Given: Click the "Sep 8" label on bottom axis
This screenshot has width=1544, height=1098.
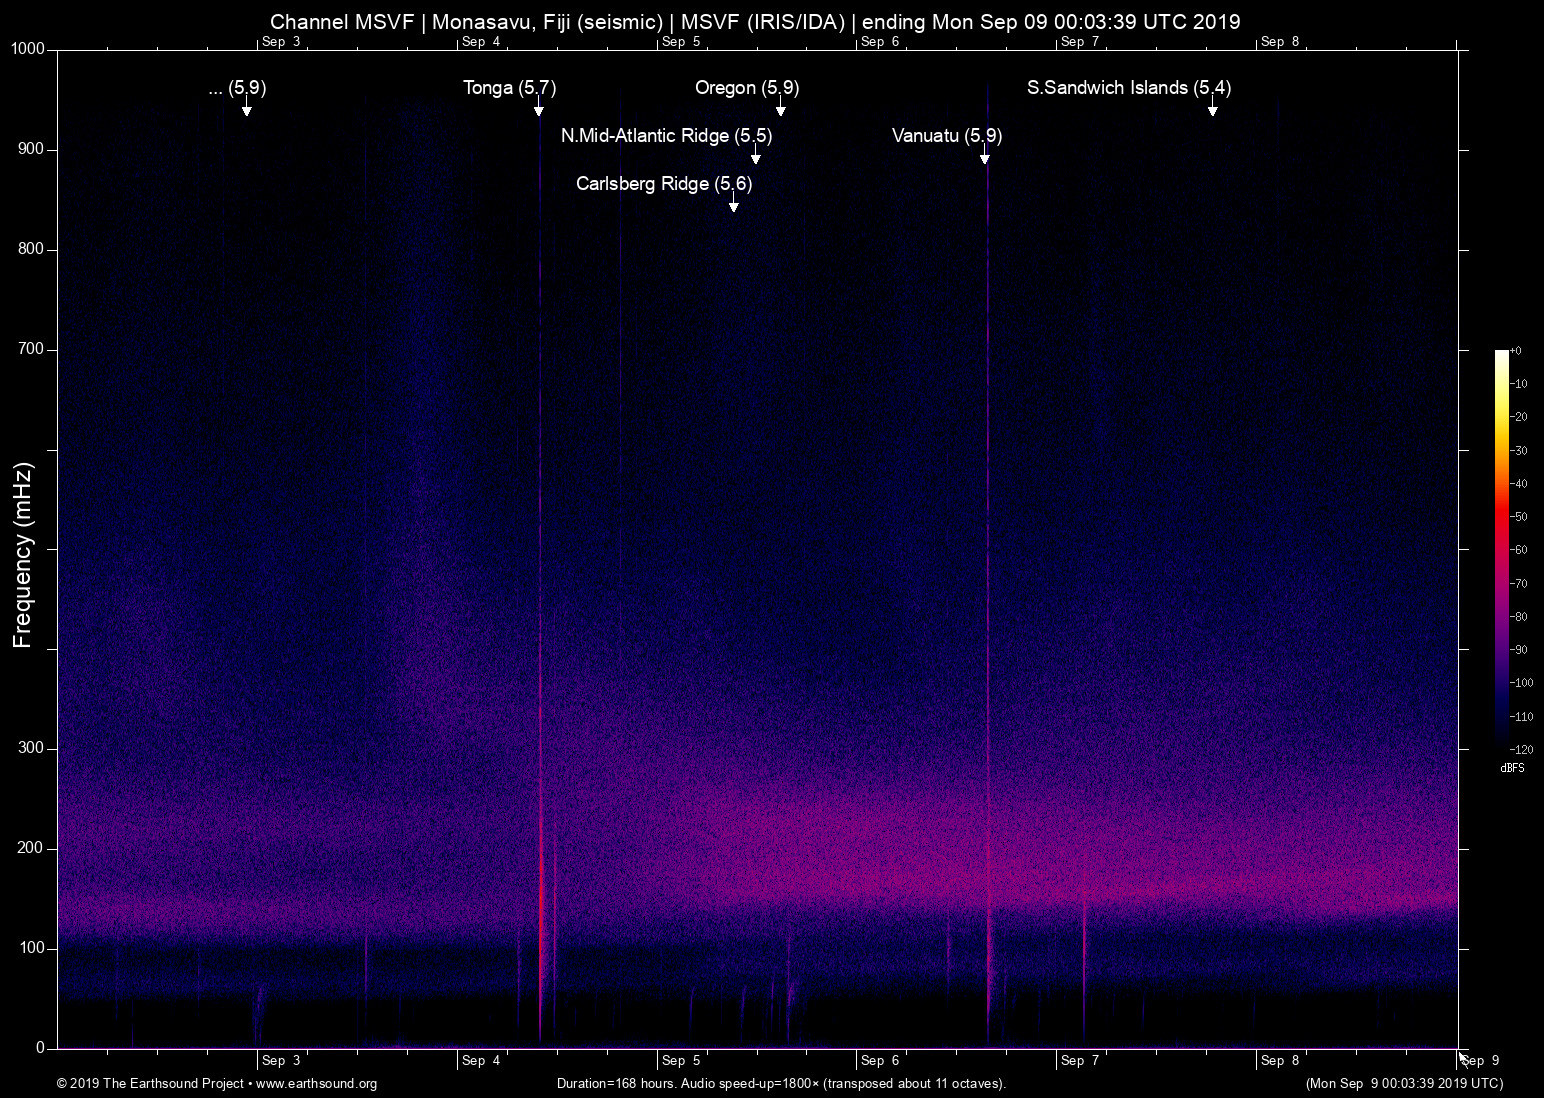Looking at the screenshot, I should point(1281,1061).
